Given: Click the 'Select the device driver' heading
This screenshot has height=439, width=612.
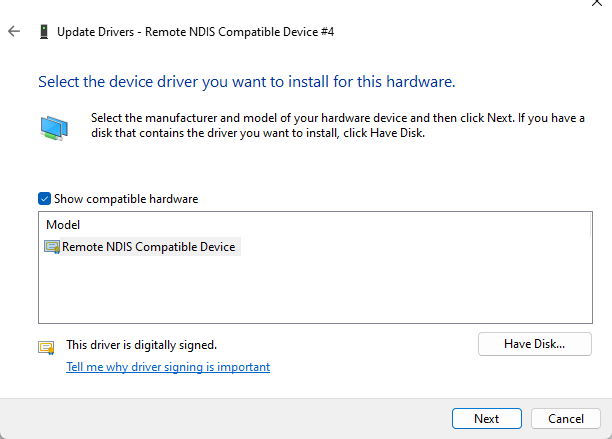Looking at the screenshot, I should pyautogui.click(x=253, y=80).
